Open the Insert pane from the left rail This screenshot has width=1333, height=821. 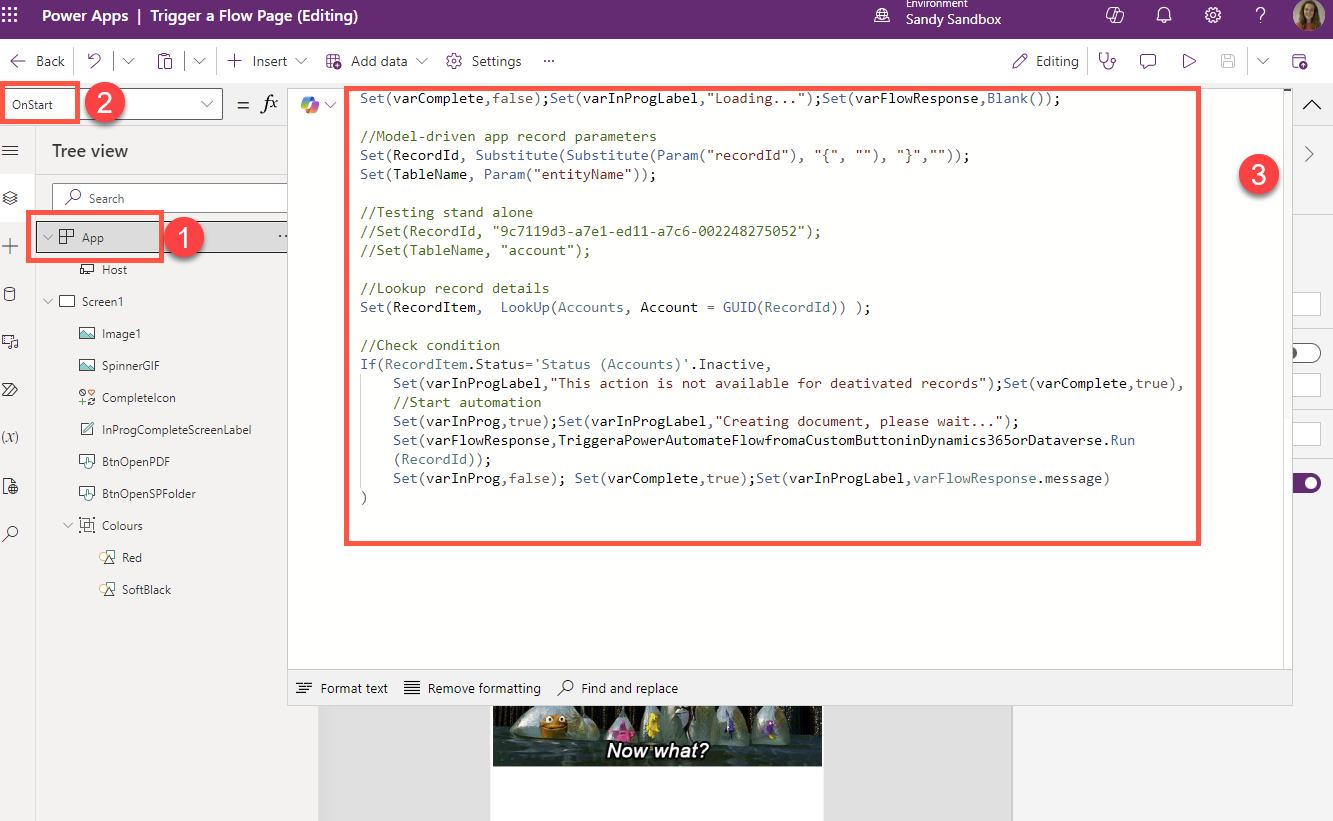12,245
